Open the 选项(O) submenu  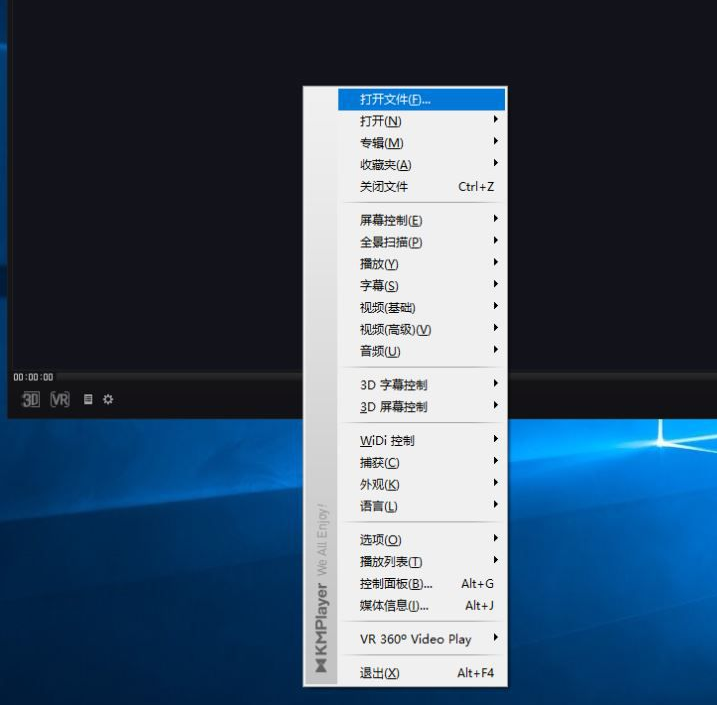pyautogui.click(x=380, y=540)
